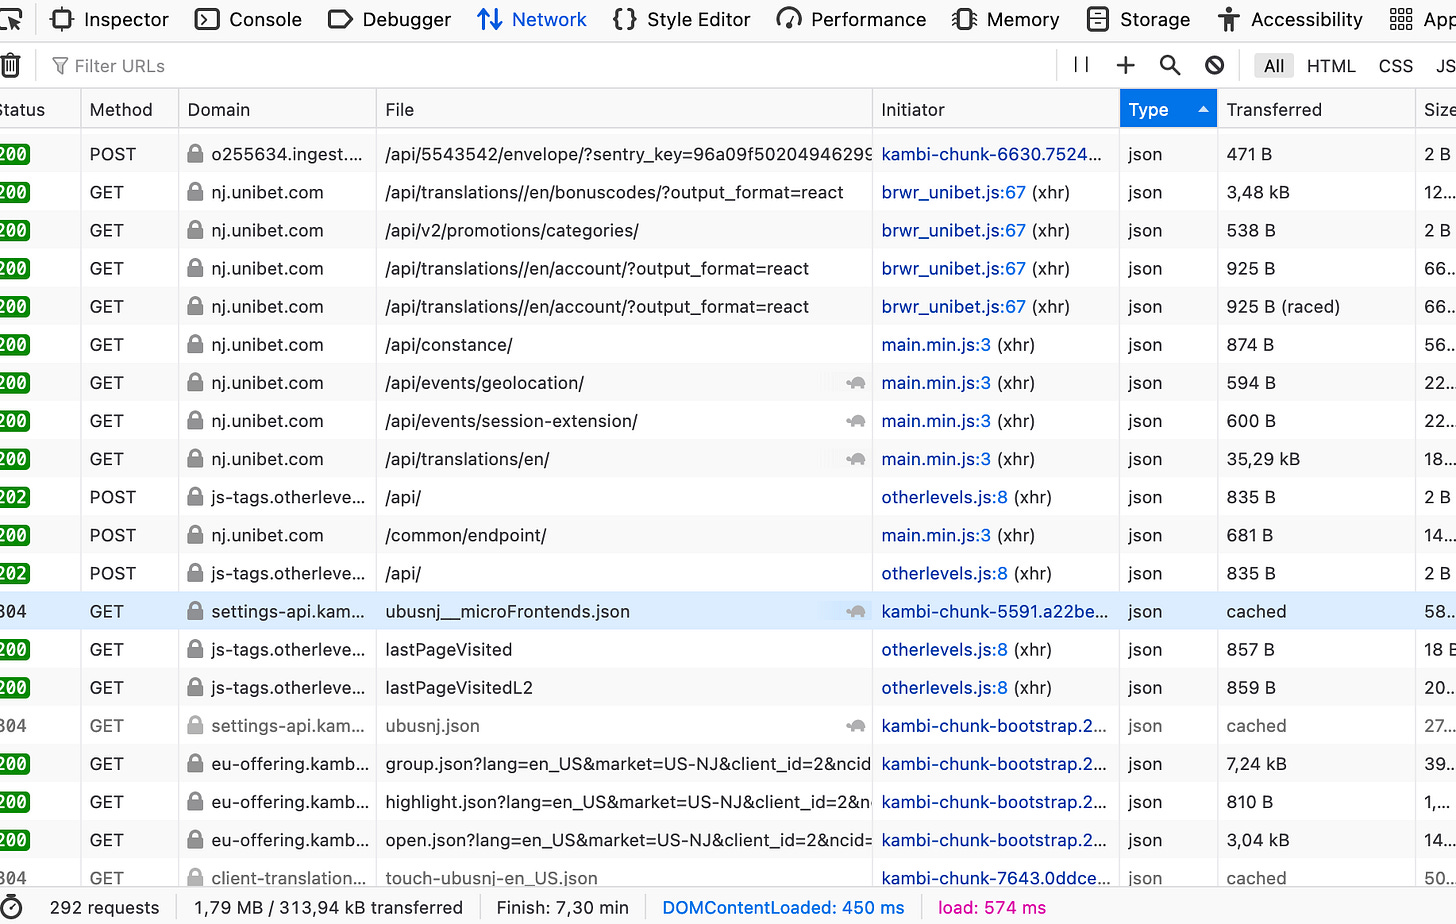Screen dimensions: 1456x924
Task: Toggle the All filter button
Action: coord(1274,66)
